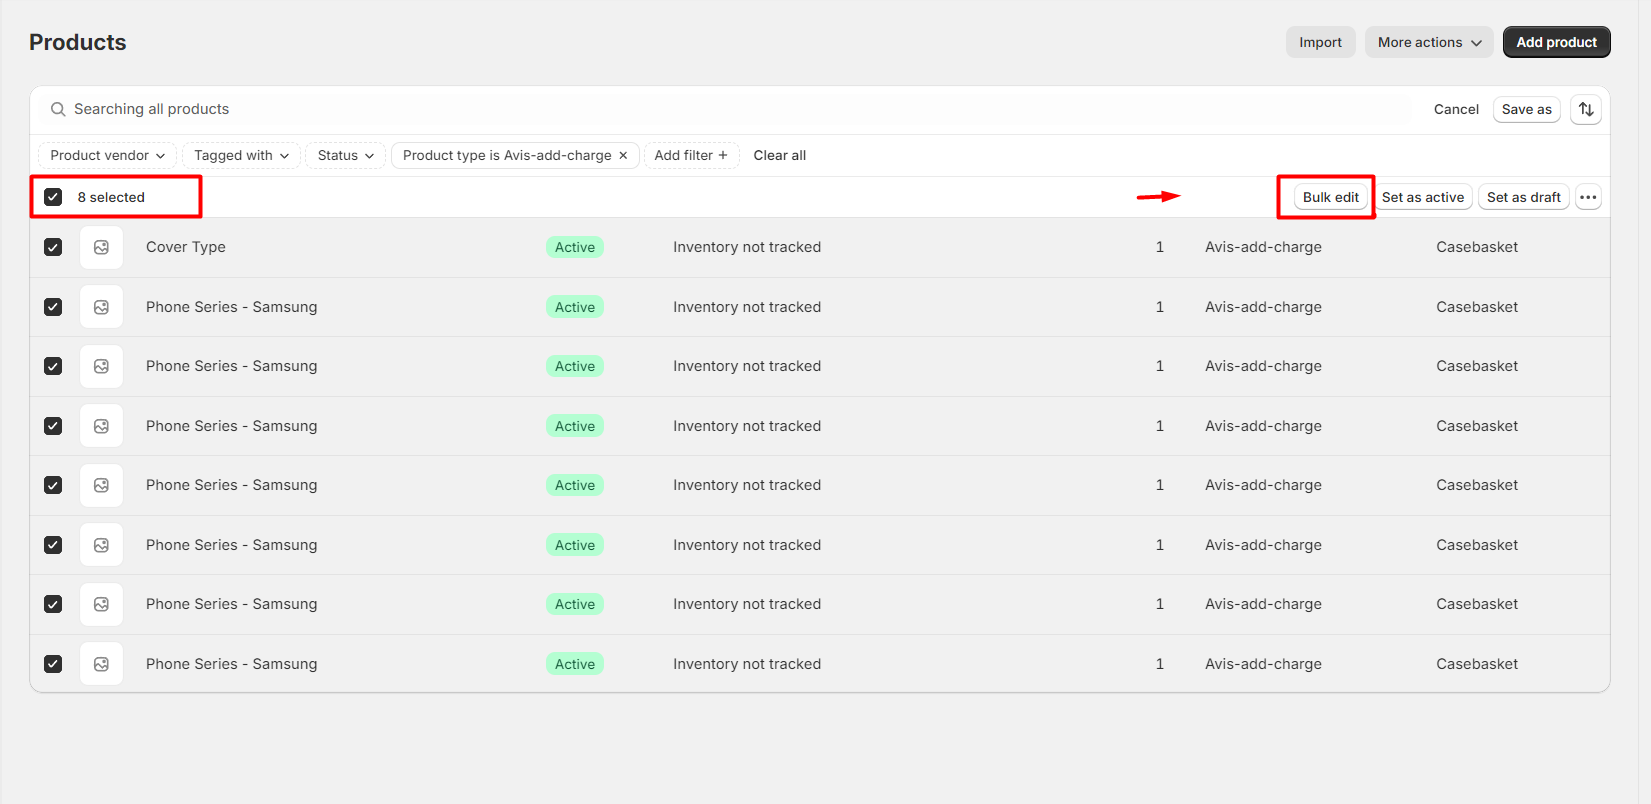
Task: Click Clear all filters link
Action: [x=779, y=155]
